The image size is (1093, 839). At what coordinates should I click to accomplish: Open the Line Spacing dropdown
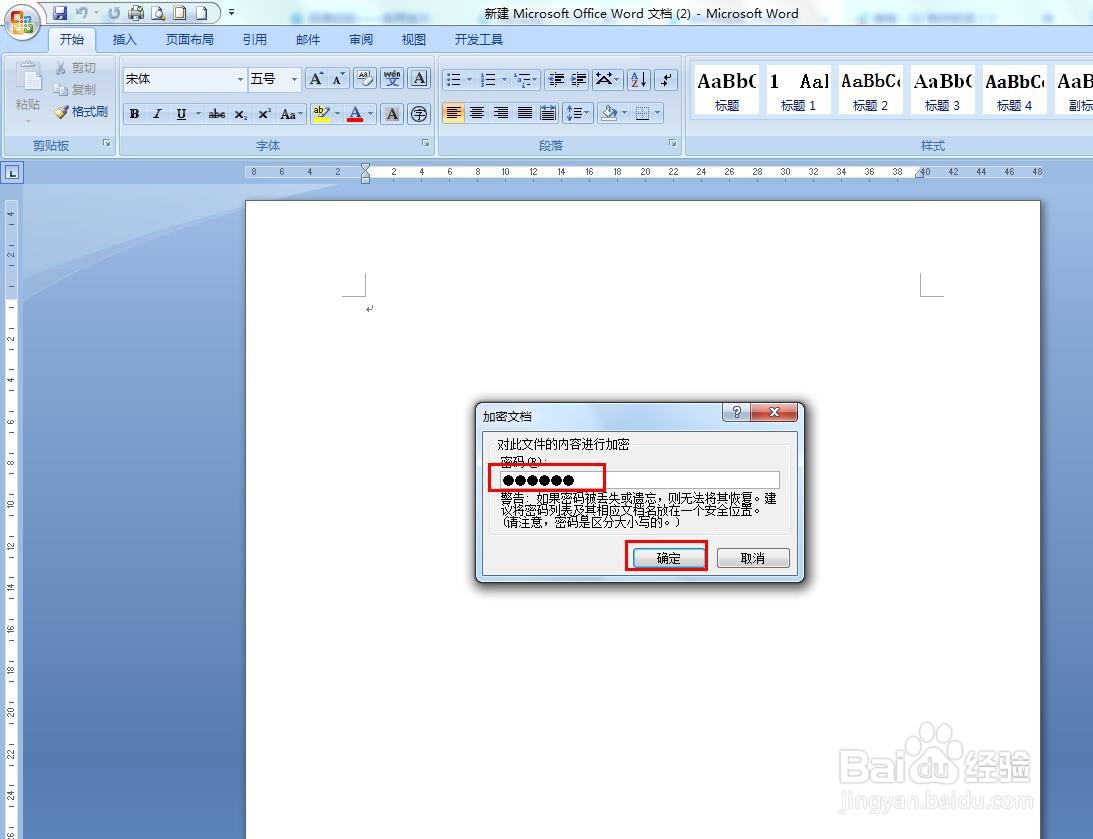[578, 113]
